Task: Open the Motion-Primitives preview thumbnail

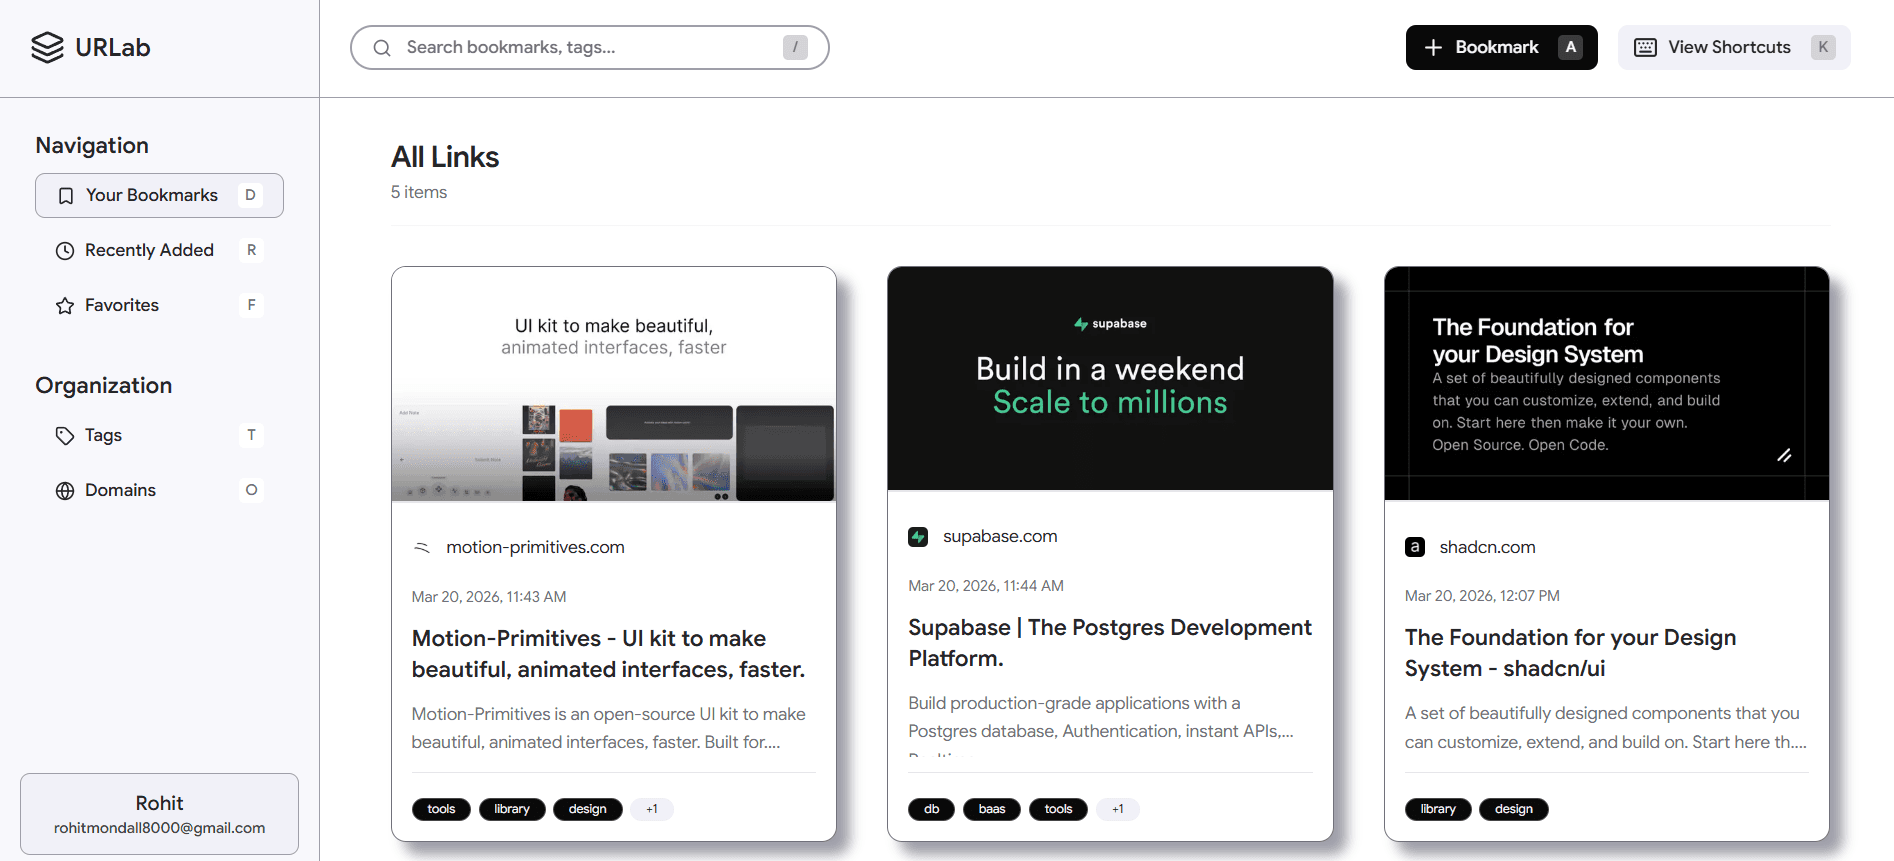Action: [x=613, y=384]
